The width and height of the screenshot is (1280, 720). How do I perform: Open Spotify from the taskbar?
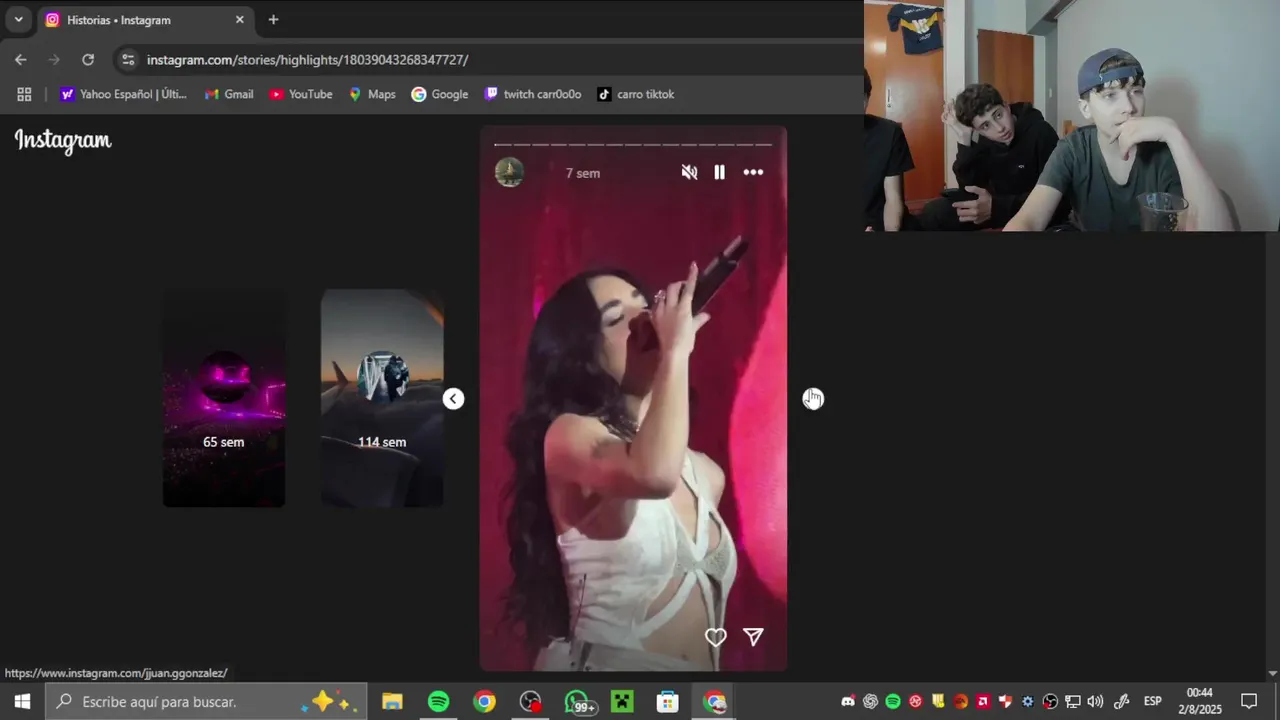(438, 702)
